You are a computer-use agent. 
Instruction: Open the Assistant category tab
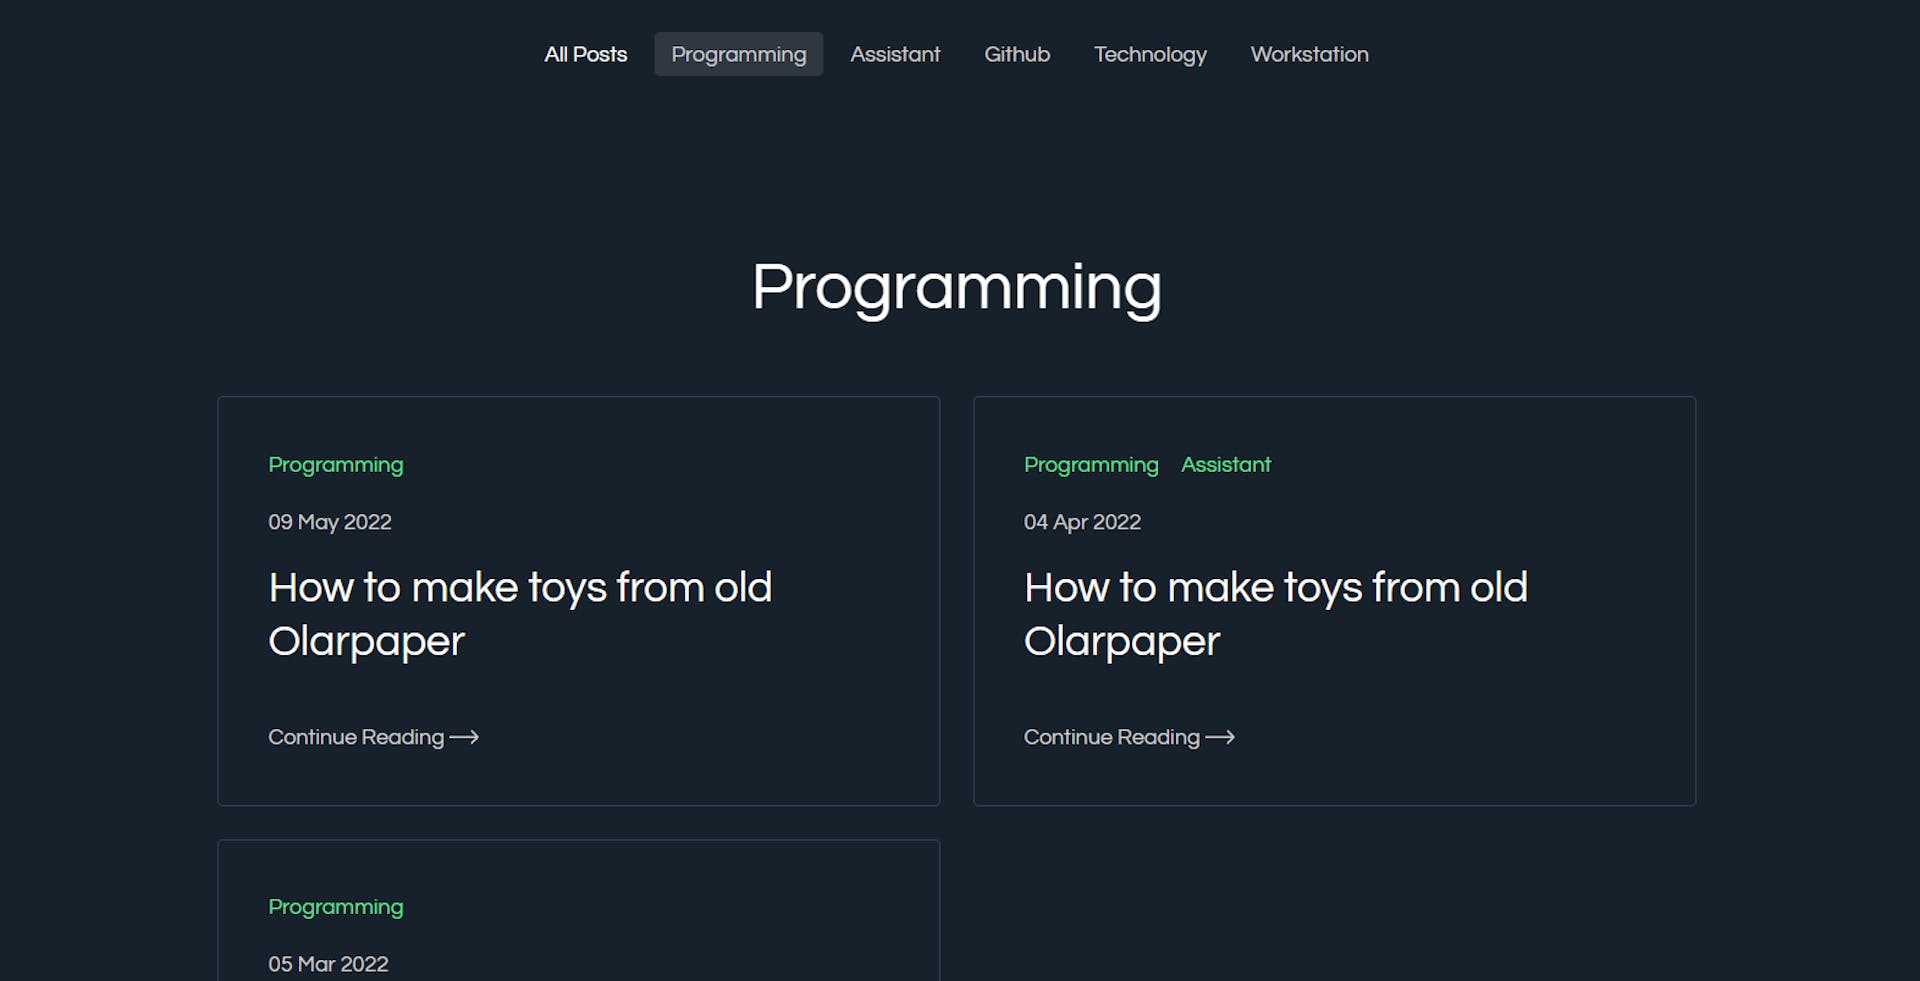click(895, 55)
